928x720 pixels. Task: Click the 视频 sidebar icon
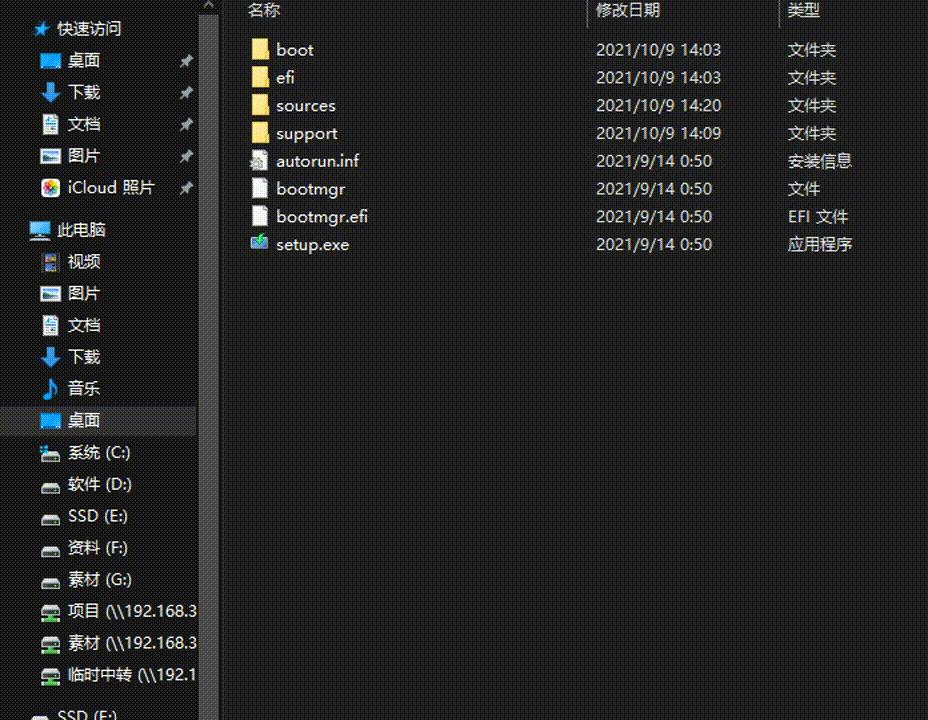(x=49, y=261)
